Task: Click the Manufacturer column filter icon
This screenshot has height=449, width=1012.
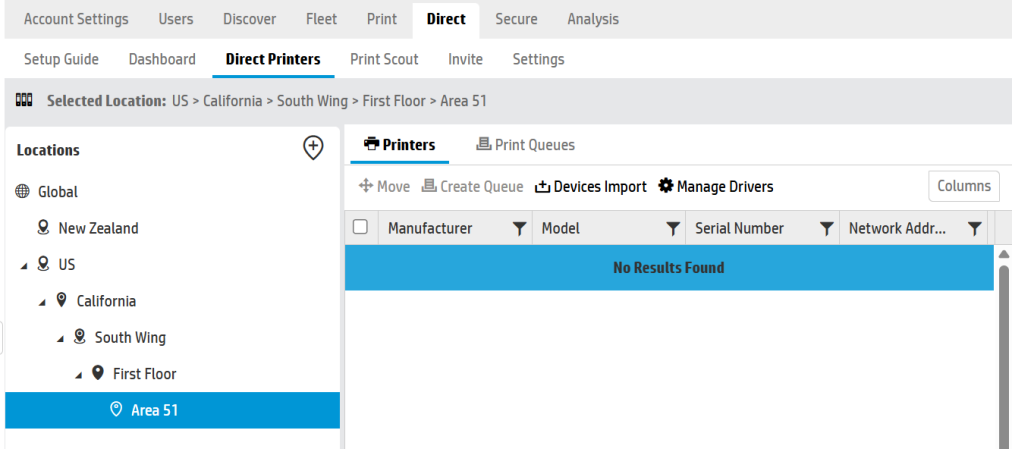Action: [519, 229]
